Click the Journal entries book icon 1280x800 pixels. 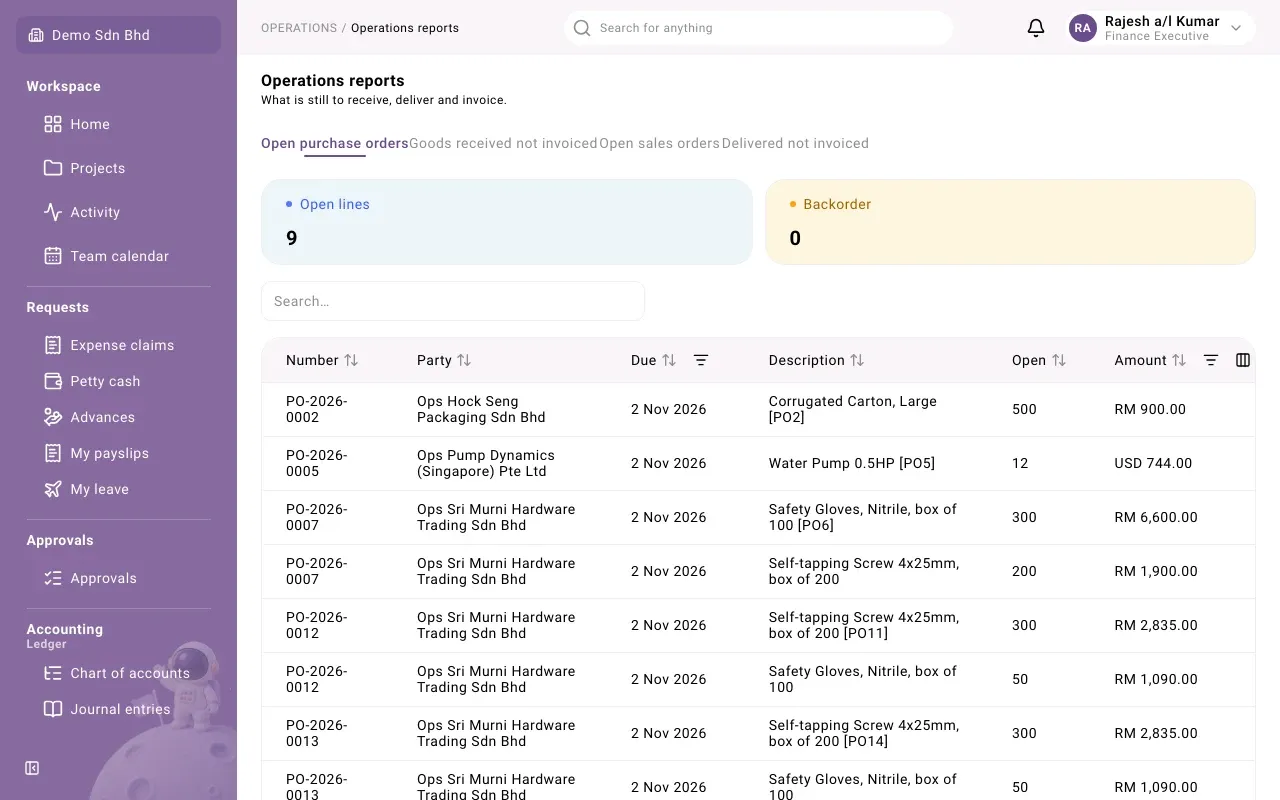pos(53,709)
